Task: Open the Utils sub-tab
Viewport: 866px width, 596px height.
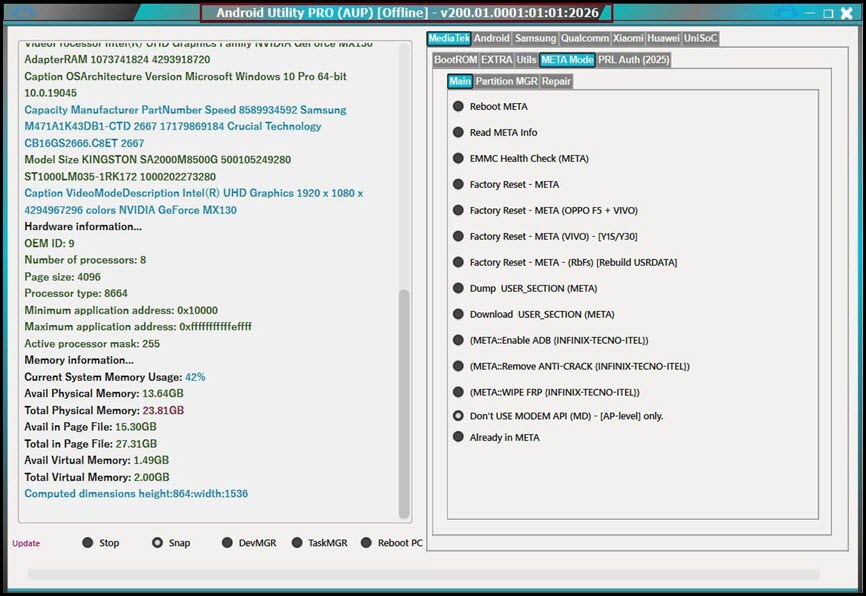Action: point(526,60)
